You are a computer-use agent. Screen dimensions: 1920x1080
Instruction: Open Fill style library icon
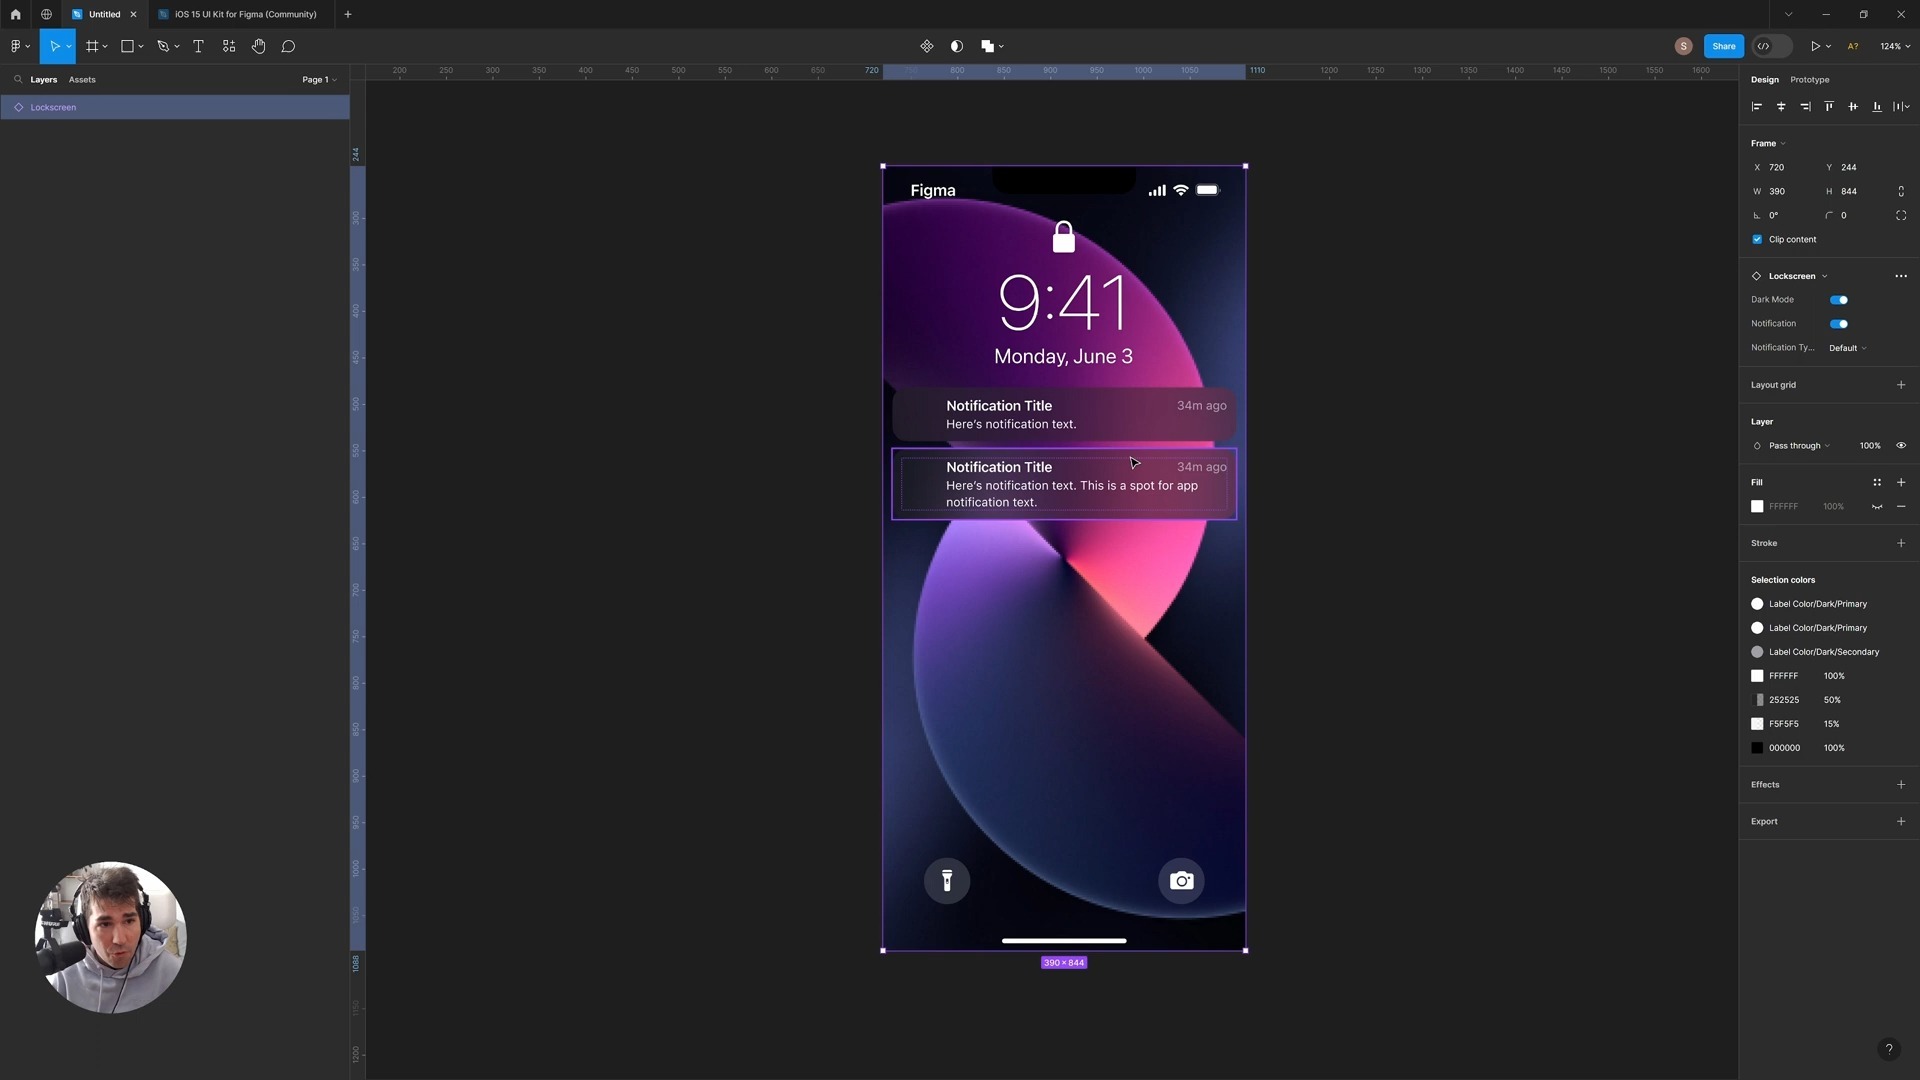[1877, 482]
